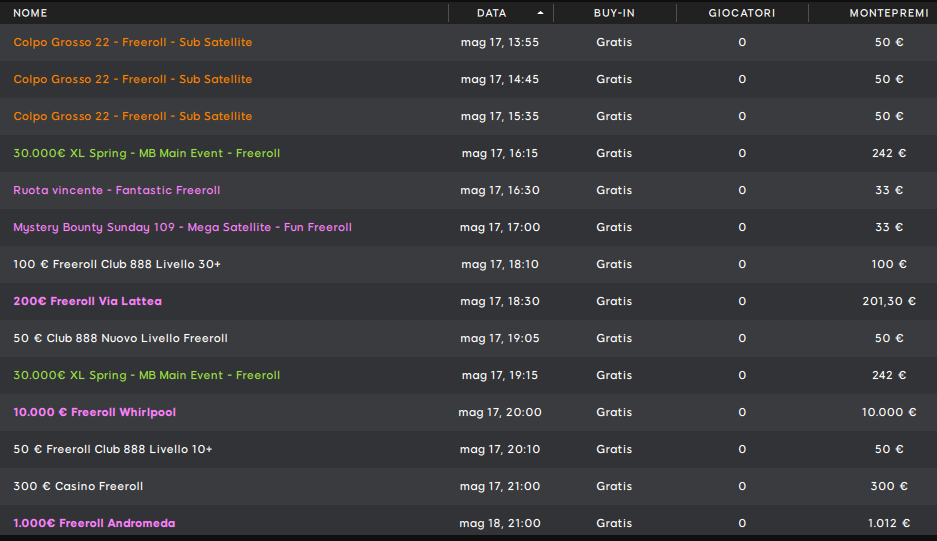Select 200€ Freeroll Via Lattea tournament
This screenshot has height=541, width=937.
[x=468, y=302]
